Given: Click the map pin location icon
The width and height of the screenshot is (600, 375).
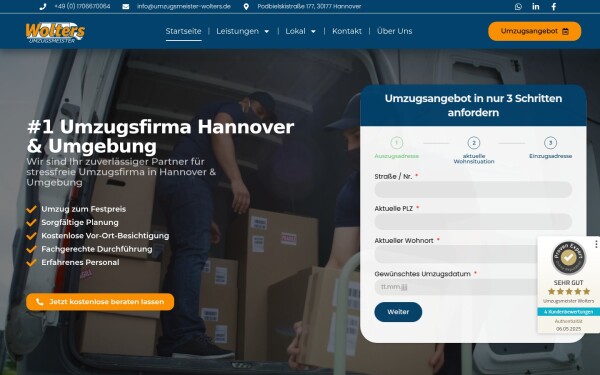Looking at the screenshot, I should (x=246, y=7).
